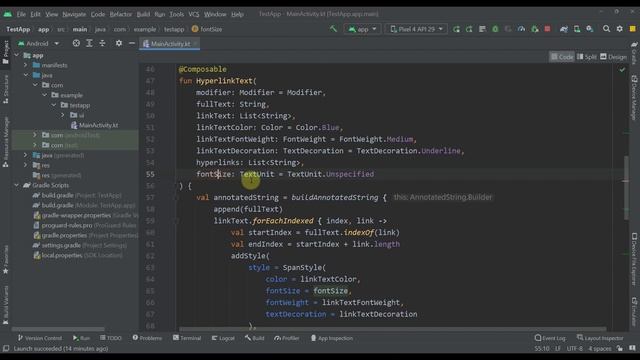Open the Problems tool window
Viewport: 640px width, 360px height.
[x=147, y=338]
